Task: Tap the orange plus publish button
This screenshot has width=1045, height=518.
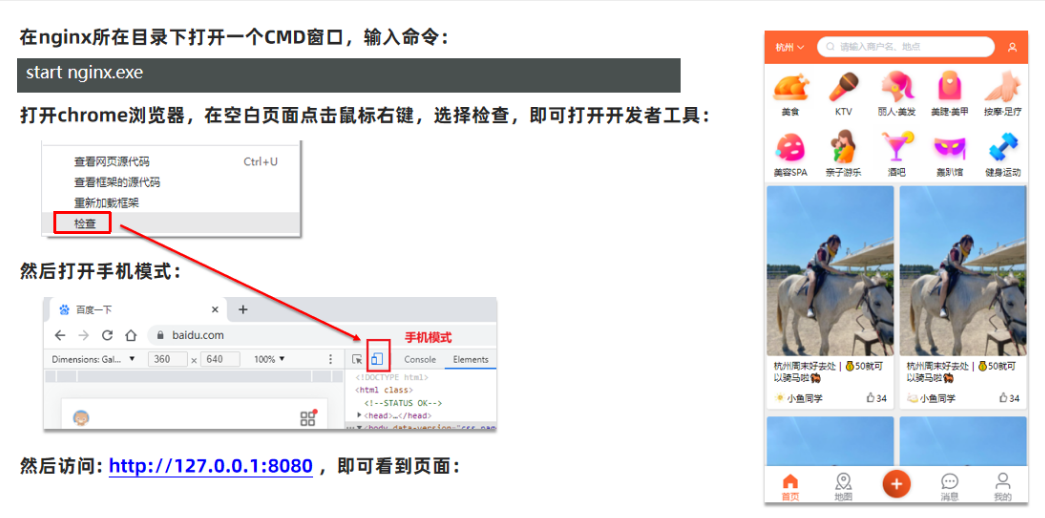Action: 896,484
